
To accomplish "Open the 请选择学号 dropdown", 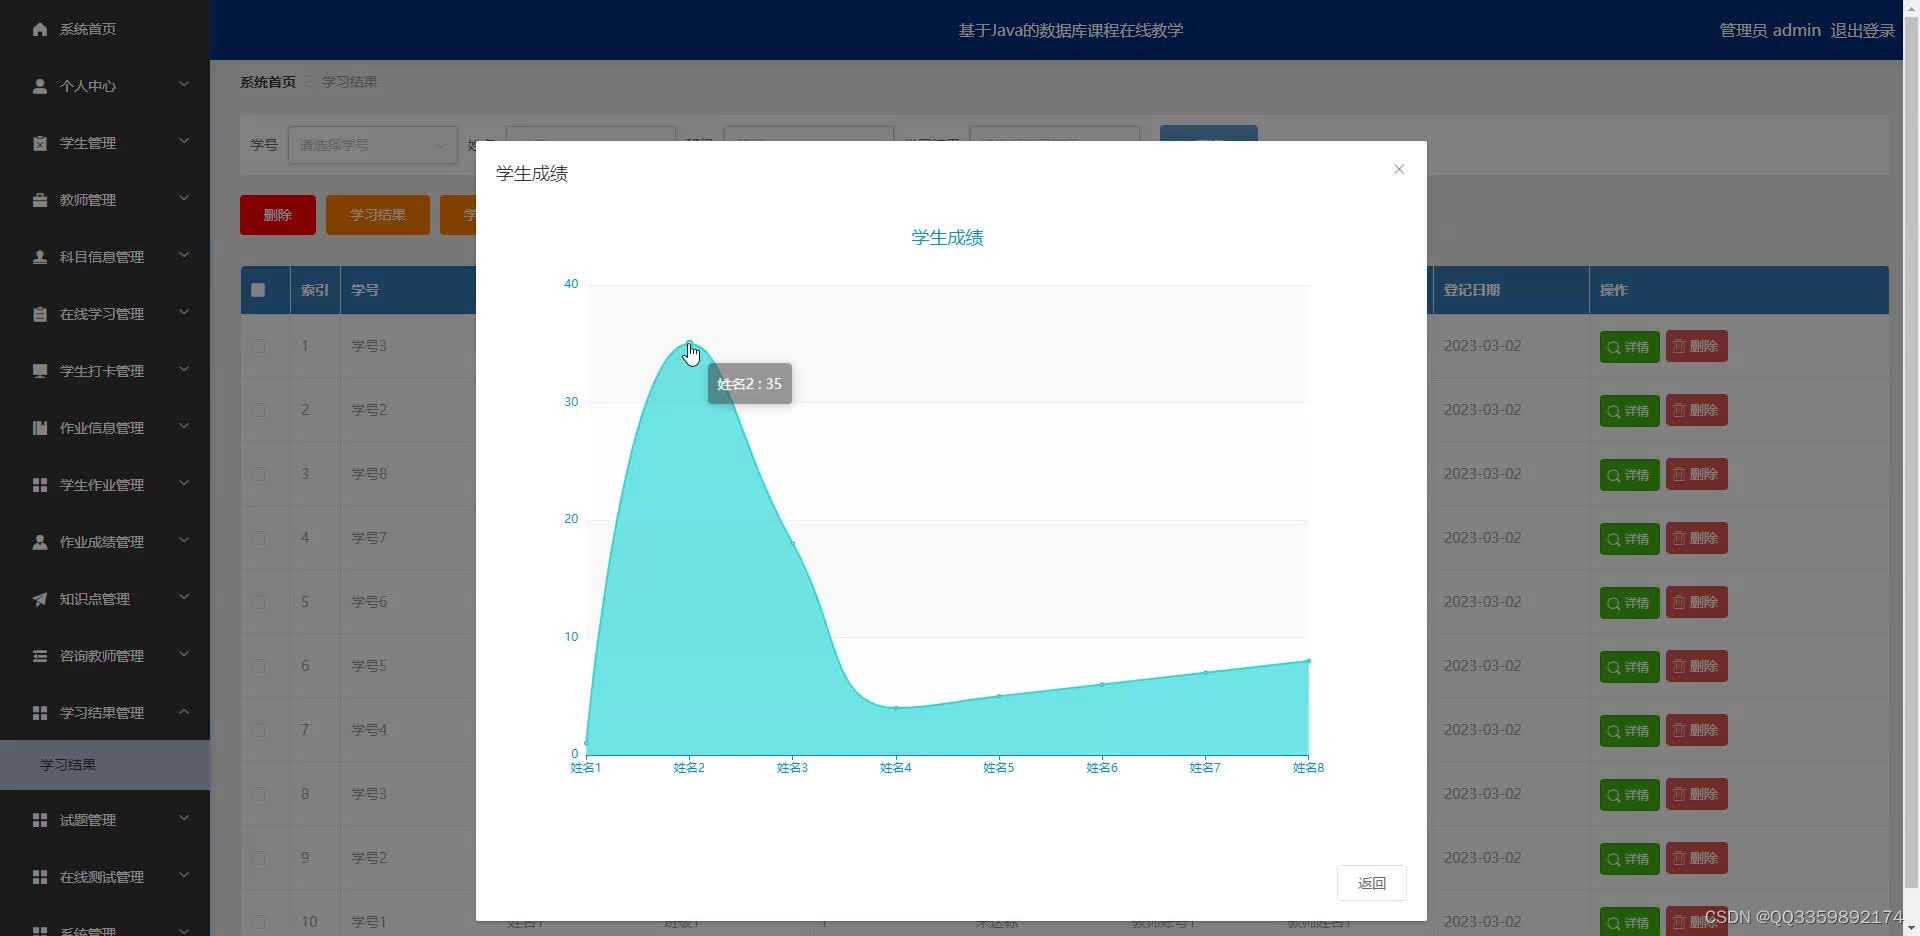I will pos(372,145).
